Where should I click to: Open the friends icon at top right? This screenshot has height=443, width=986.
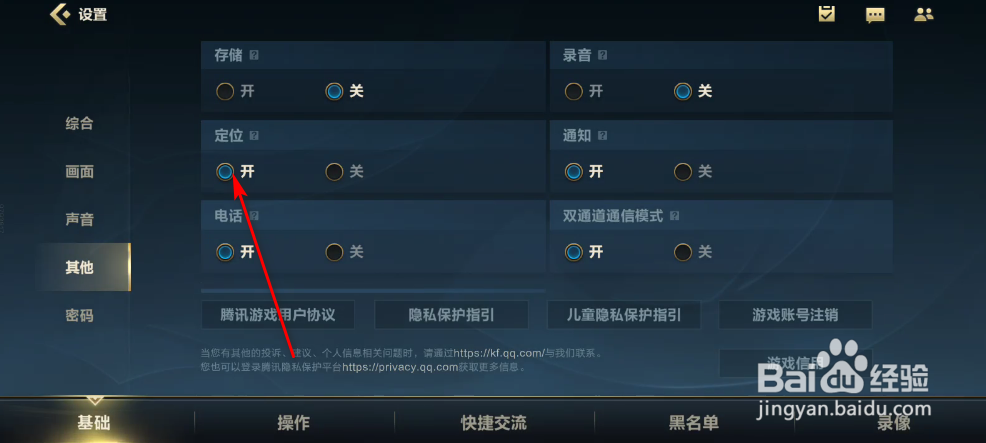point(924,14)
